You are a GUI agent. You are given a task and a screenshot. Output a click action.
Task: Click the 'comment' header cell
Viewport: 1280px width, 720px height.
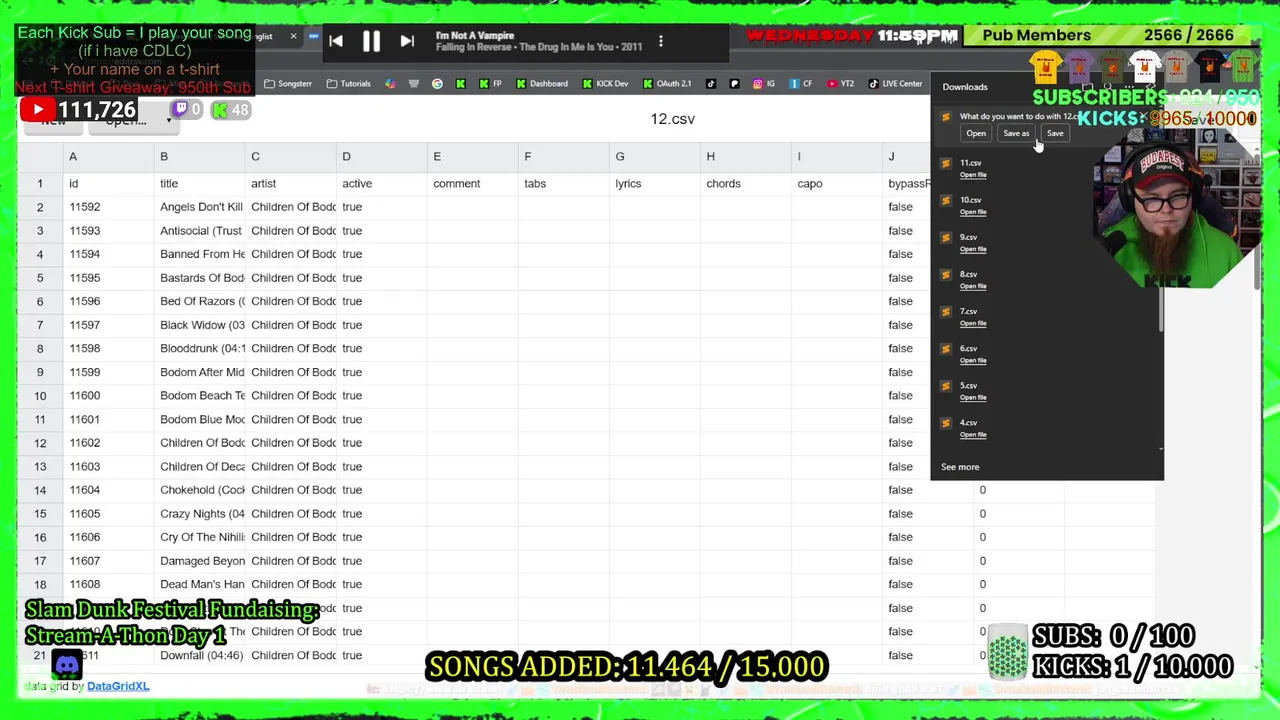pyautogui.click(x=473, y=184)
